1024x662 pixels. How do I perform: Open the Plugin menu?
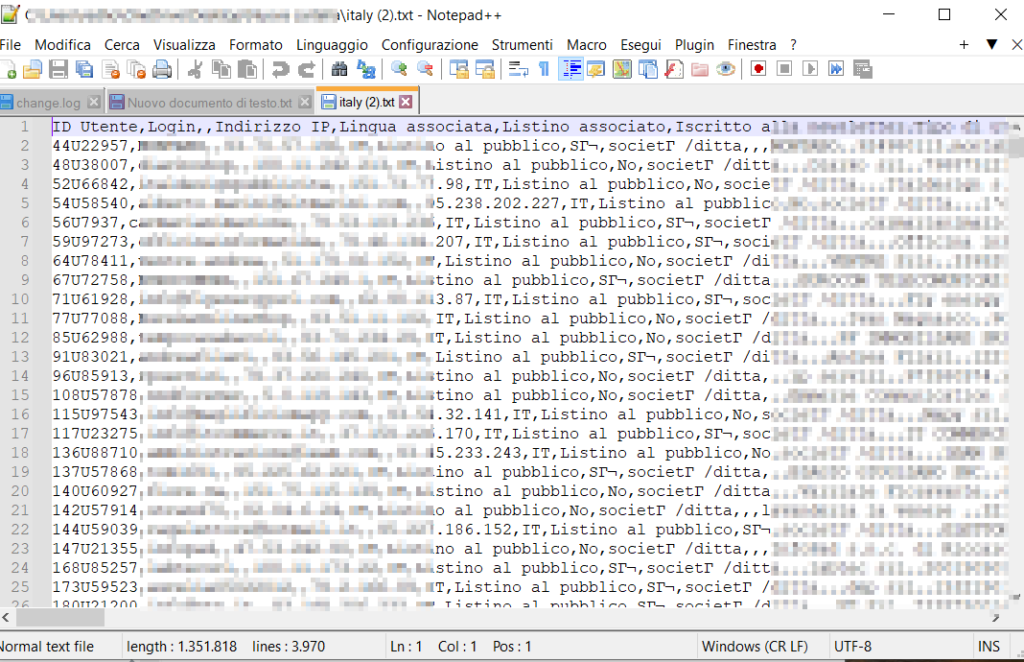pyautogui.click(x=694, y=45)
